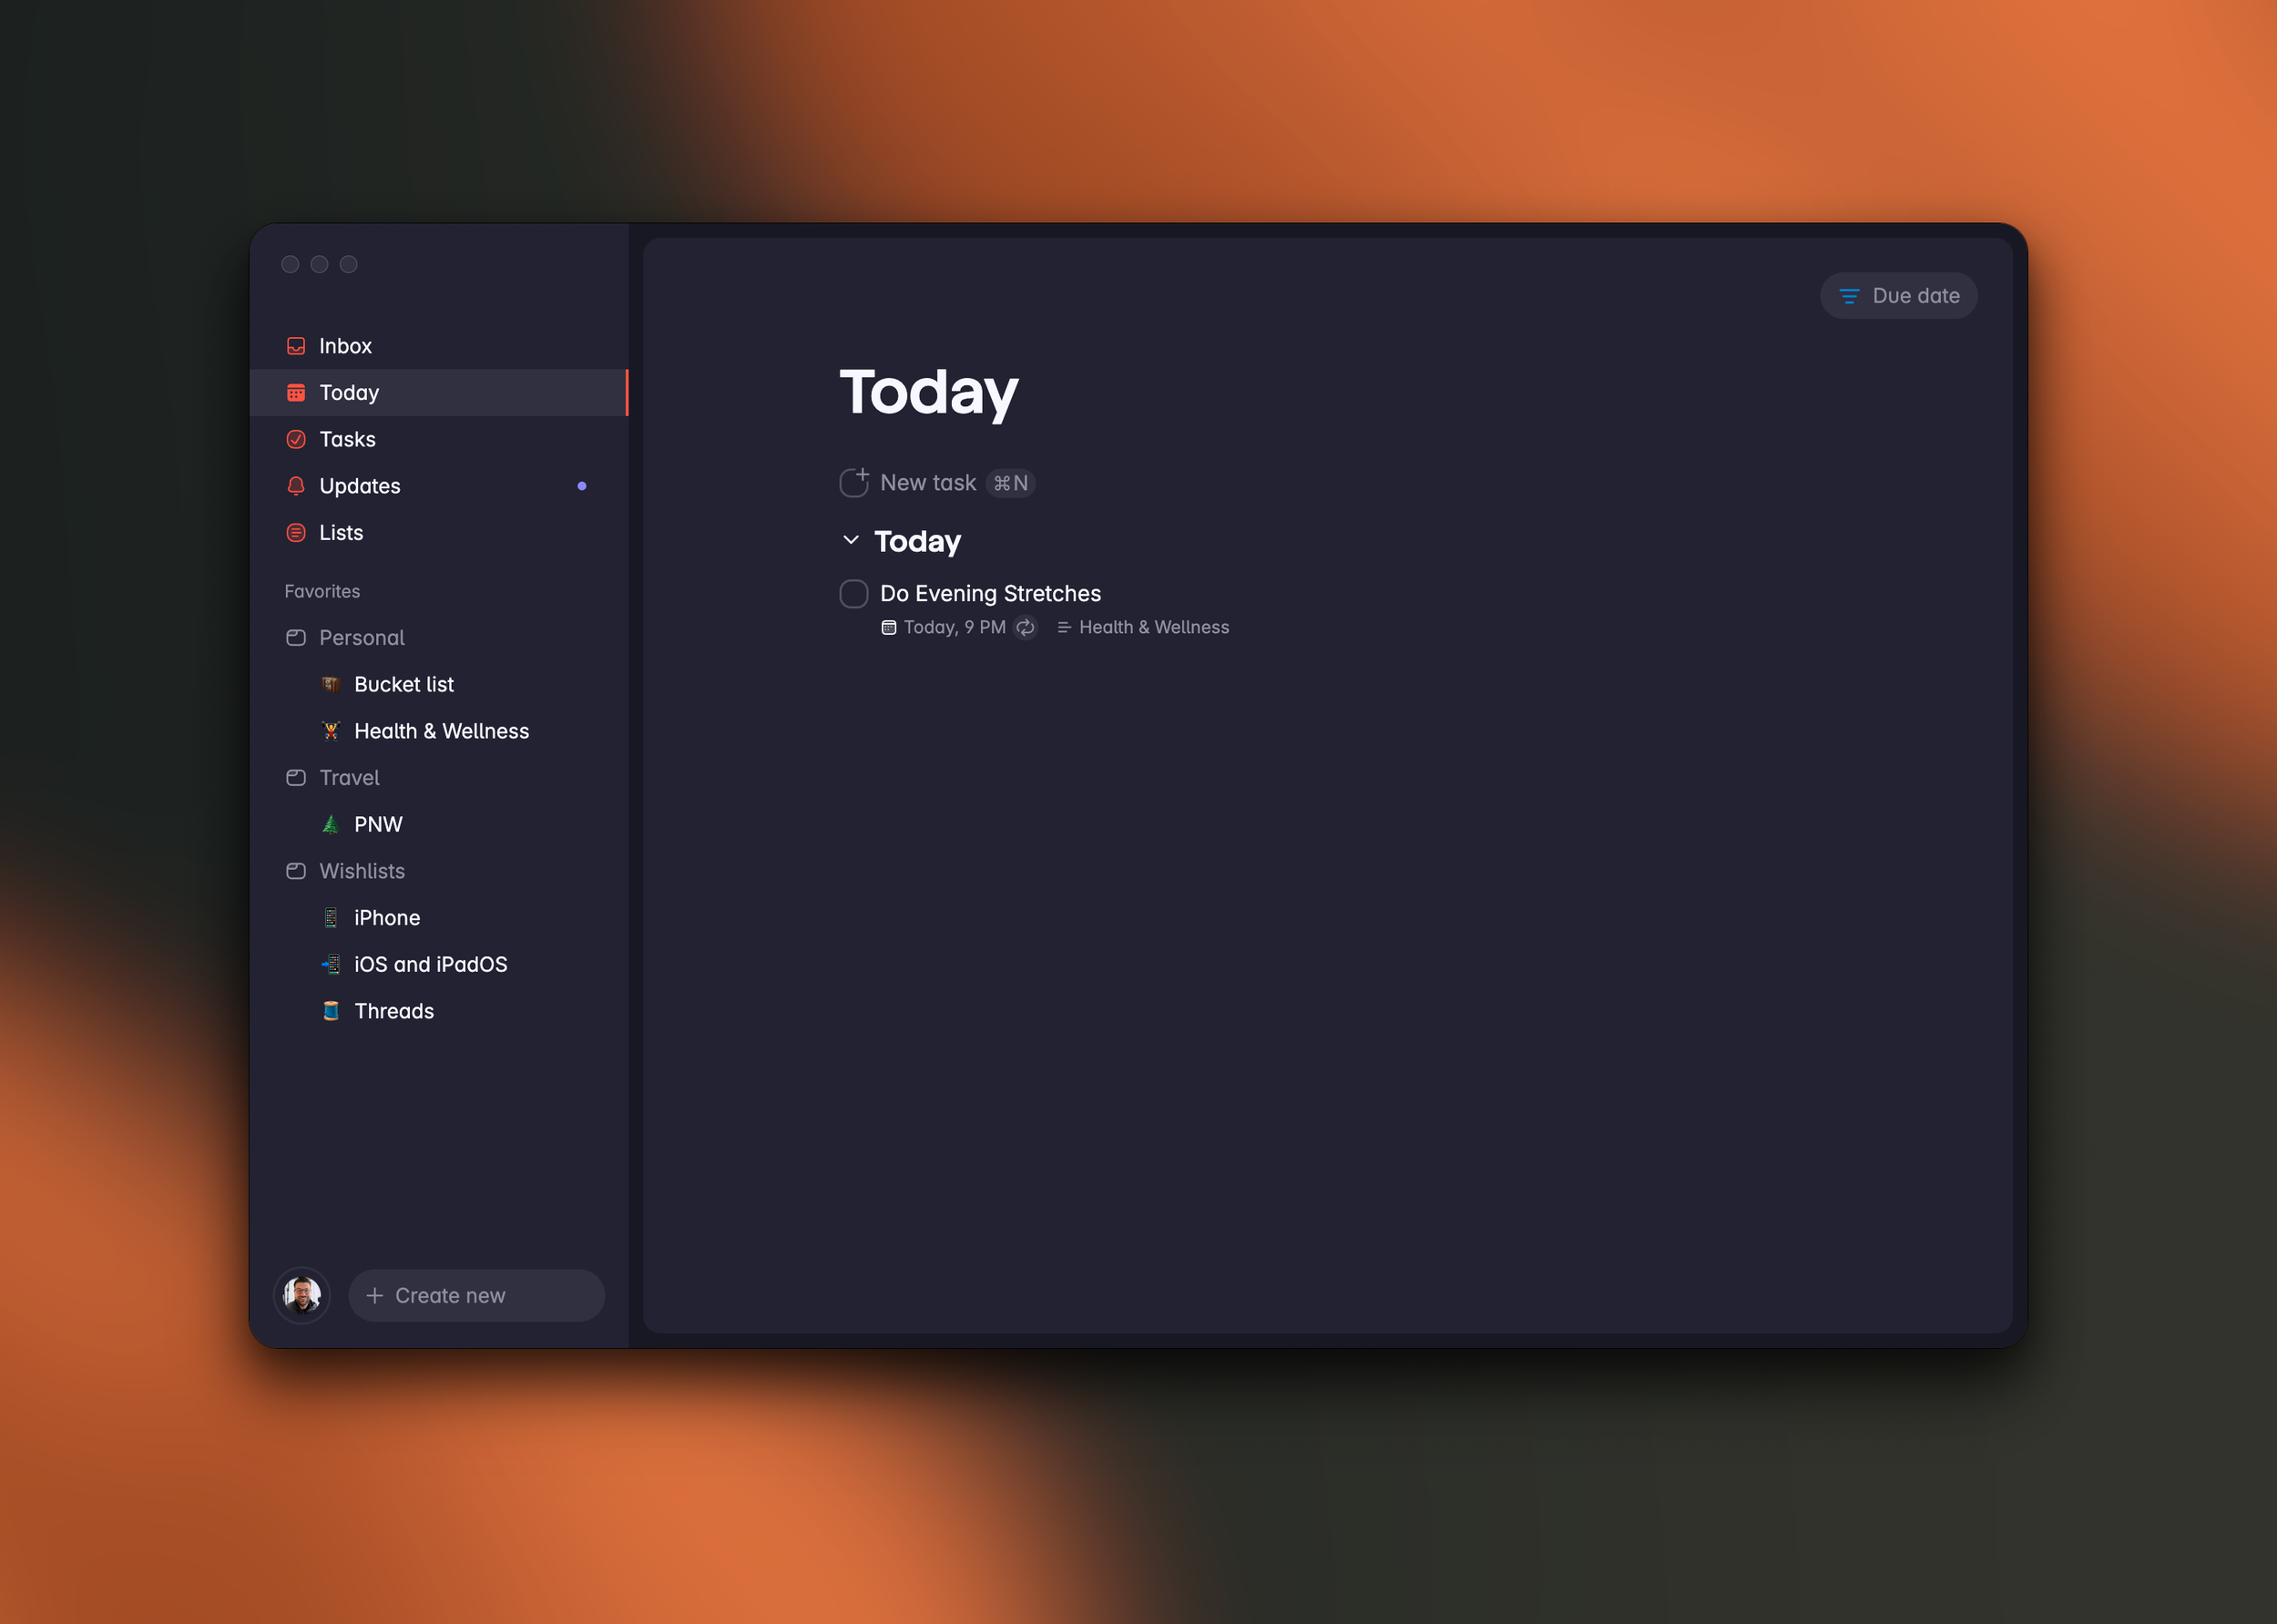
Task: Click the Personal folder icon
Action: [296, 638]
